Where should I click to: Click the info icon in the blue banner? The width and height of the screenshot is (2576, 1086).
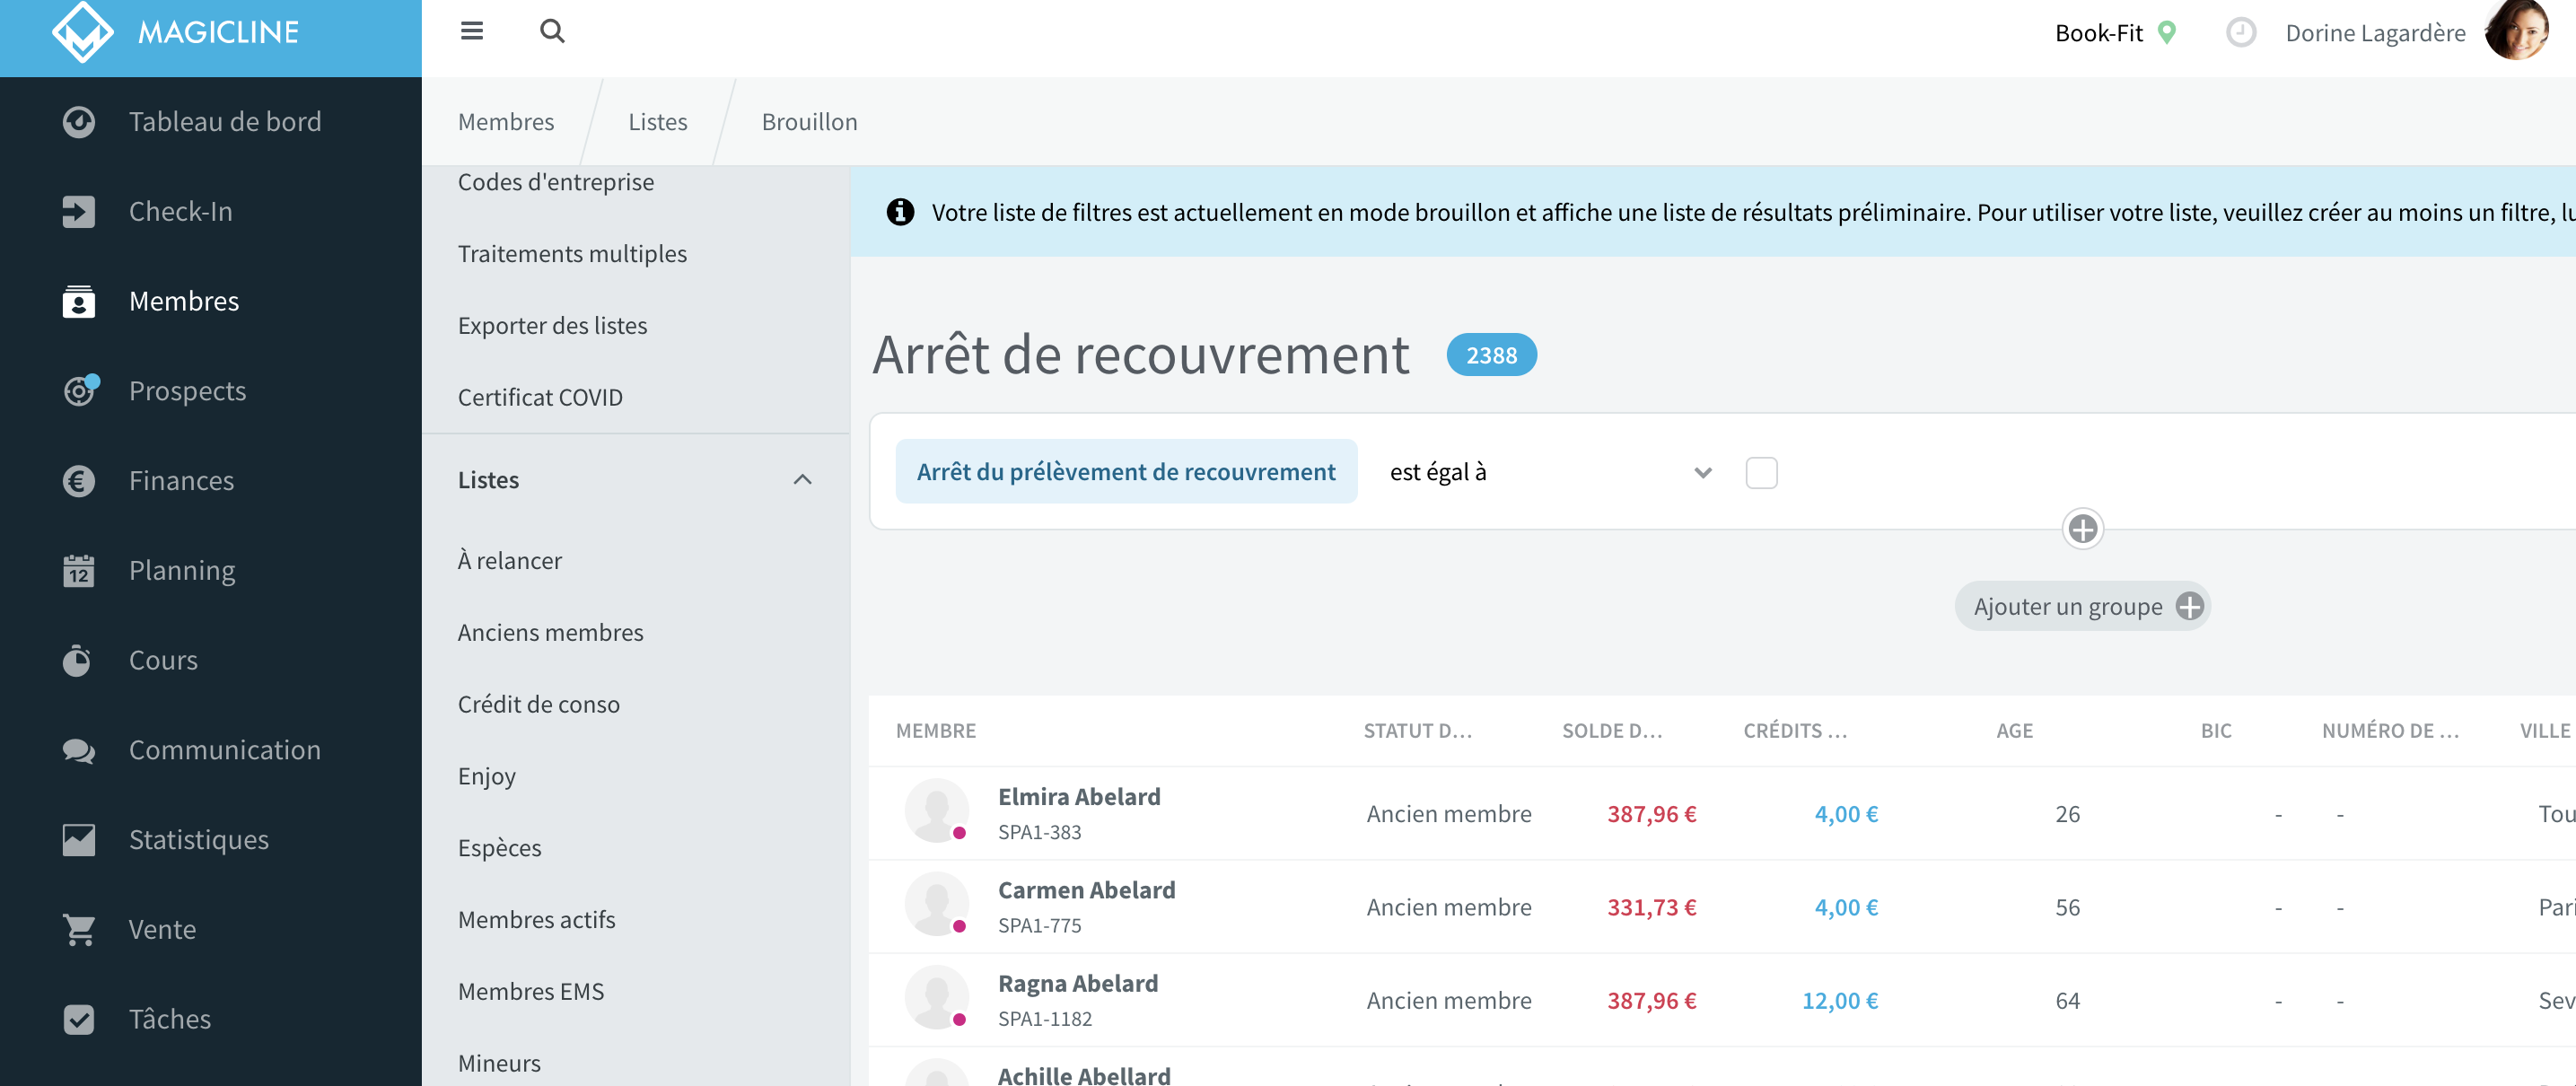point(900,212)
